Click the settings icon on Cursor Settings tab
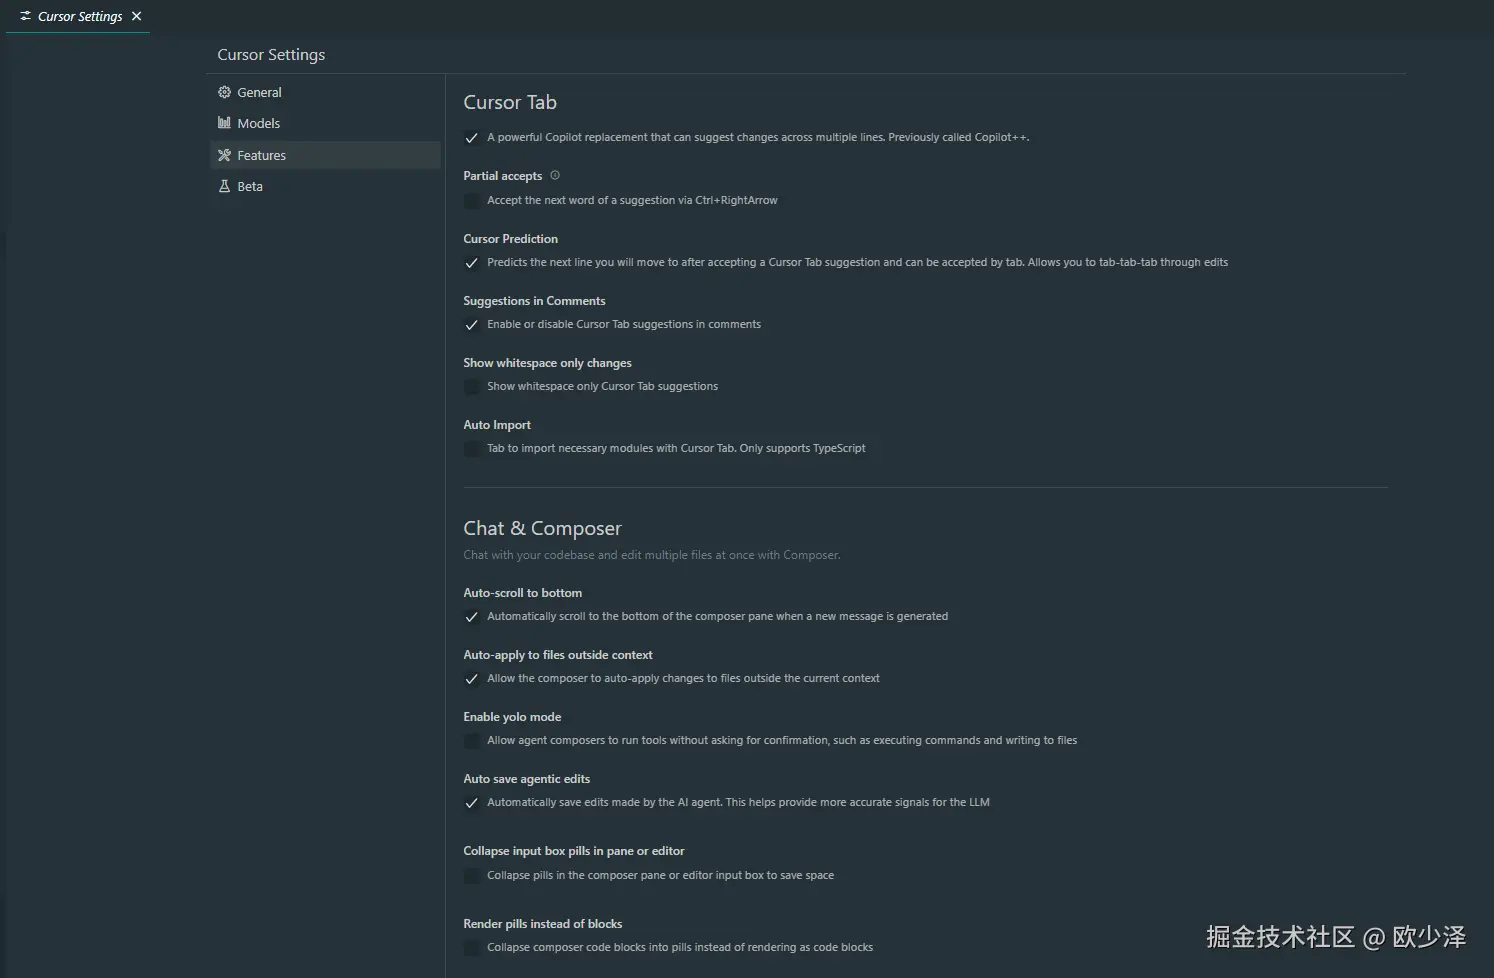1494x978 pixels. point(25,16)
